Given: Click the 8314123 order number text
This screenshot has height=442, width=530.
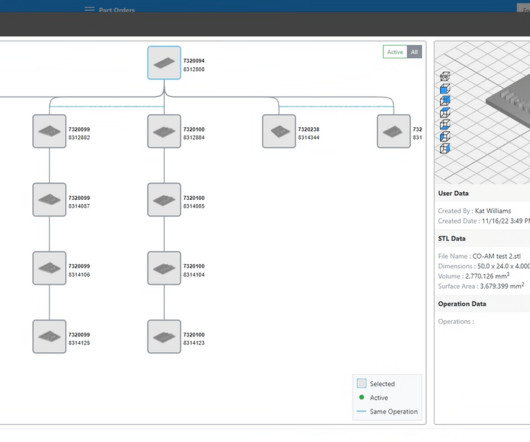Looking at the screenshot, I should pyautogui.click(x=194, y=343).
